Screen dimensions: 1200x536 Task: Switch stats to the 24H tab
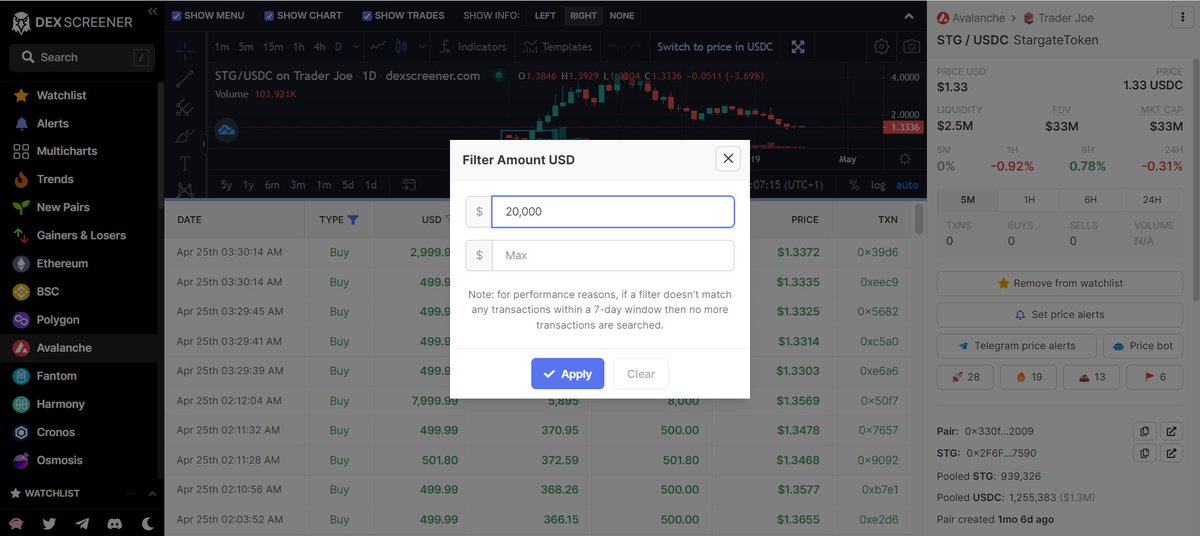pyautogui.click(x=1153, y=200)
